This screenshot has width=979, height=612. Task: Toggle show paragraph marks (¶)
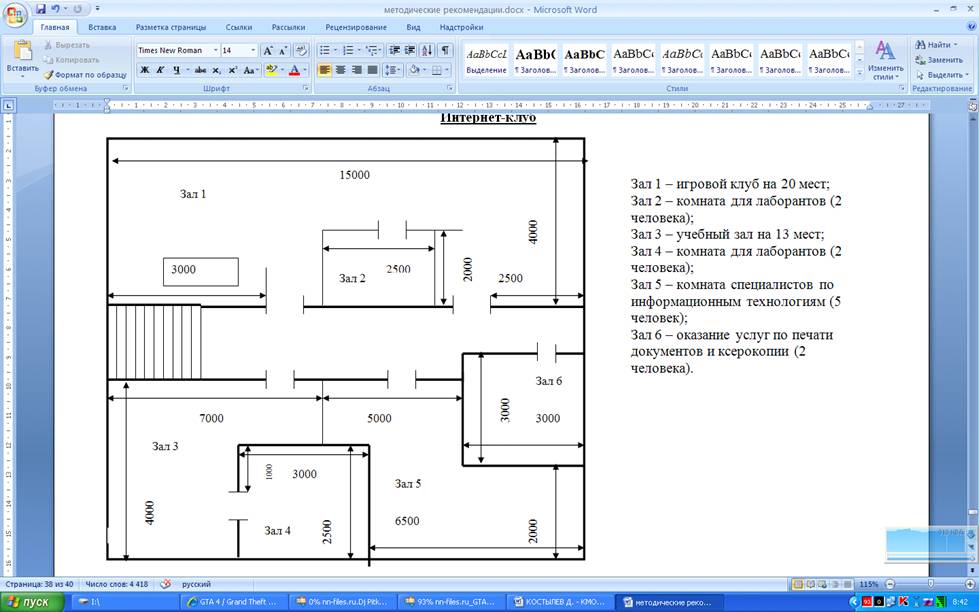(x=445, y=50)
